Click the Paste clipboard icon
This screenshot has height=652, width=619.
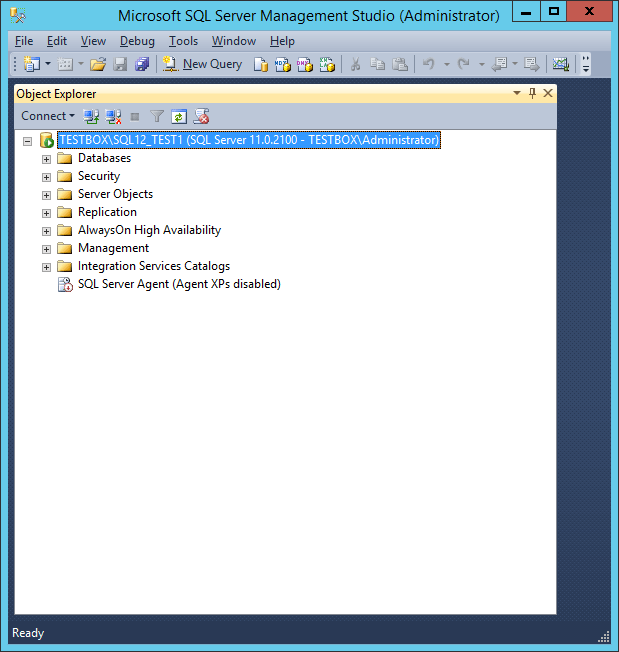[x=400, y=64]
